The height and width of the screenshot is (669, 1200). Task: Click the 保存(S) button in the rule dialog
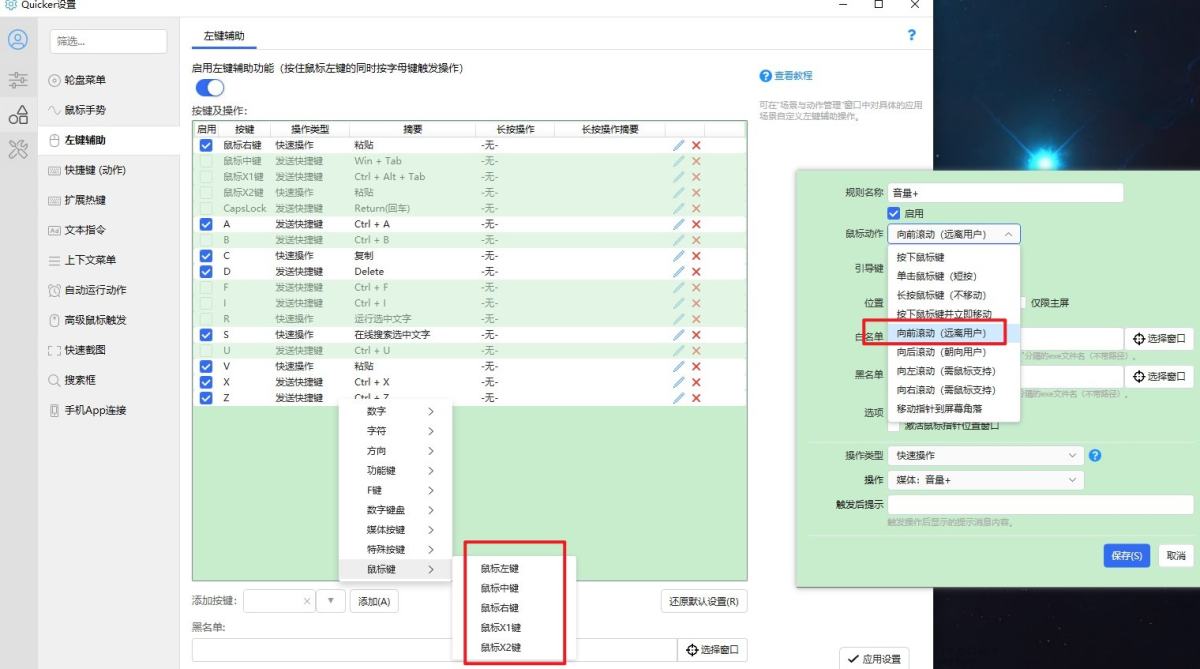click(1127, 556)
